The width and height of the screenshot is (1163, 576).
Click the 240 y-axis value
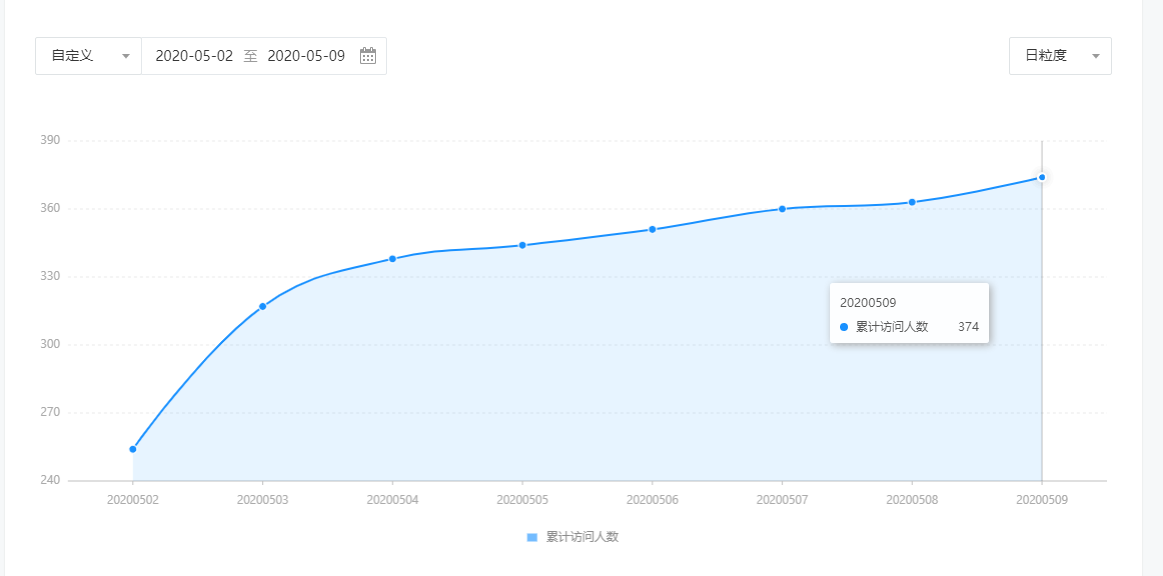point(50,480)
